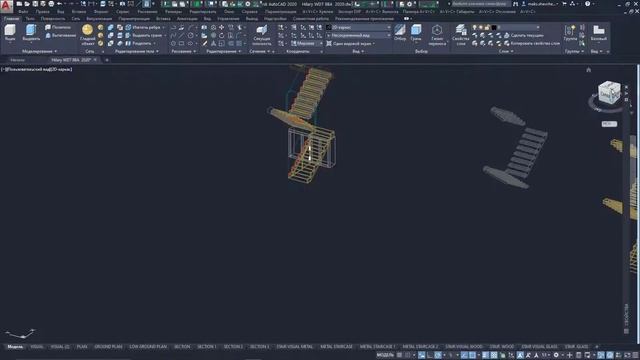Open the Сервис menu
640x360 pixels.
122,12
